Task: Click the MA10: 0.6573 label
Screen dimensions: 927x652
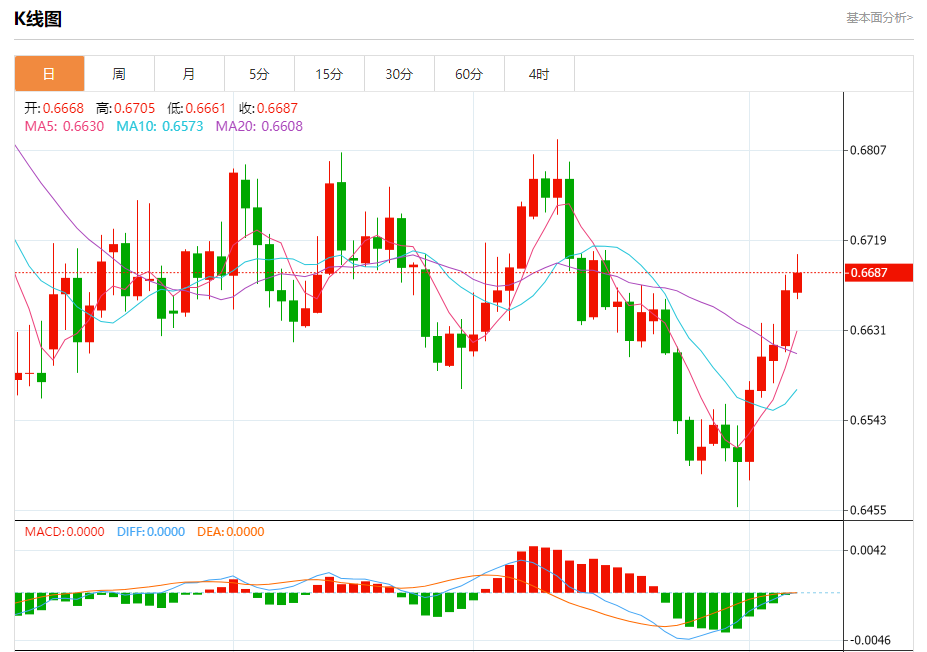Action: click(160, 126)
